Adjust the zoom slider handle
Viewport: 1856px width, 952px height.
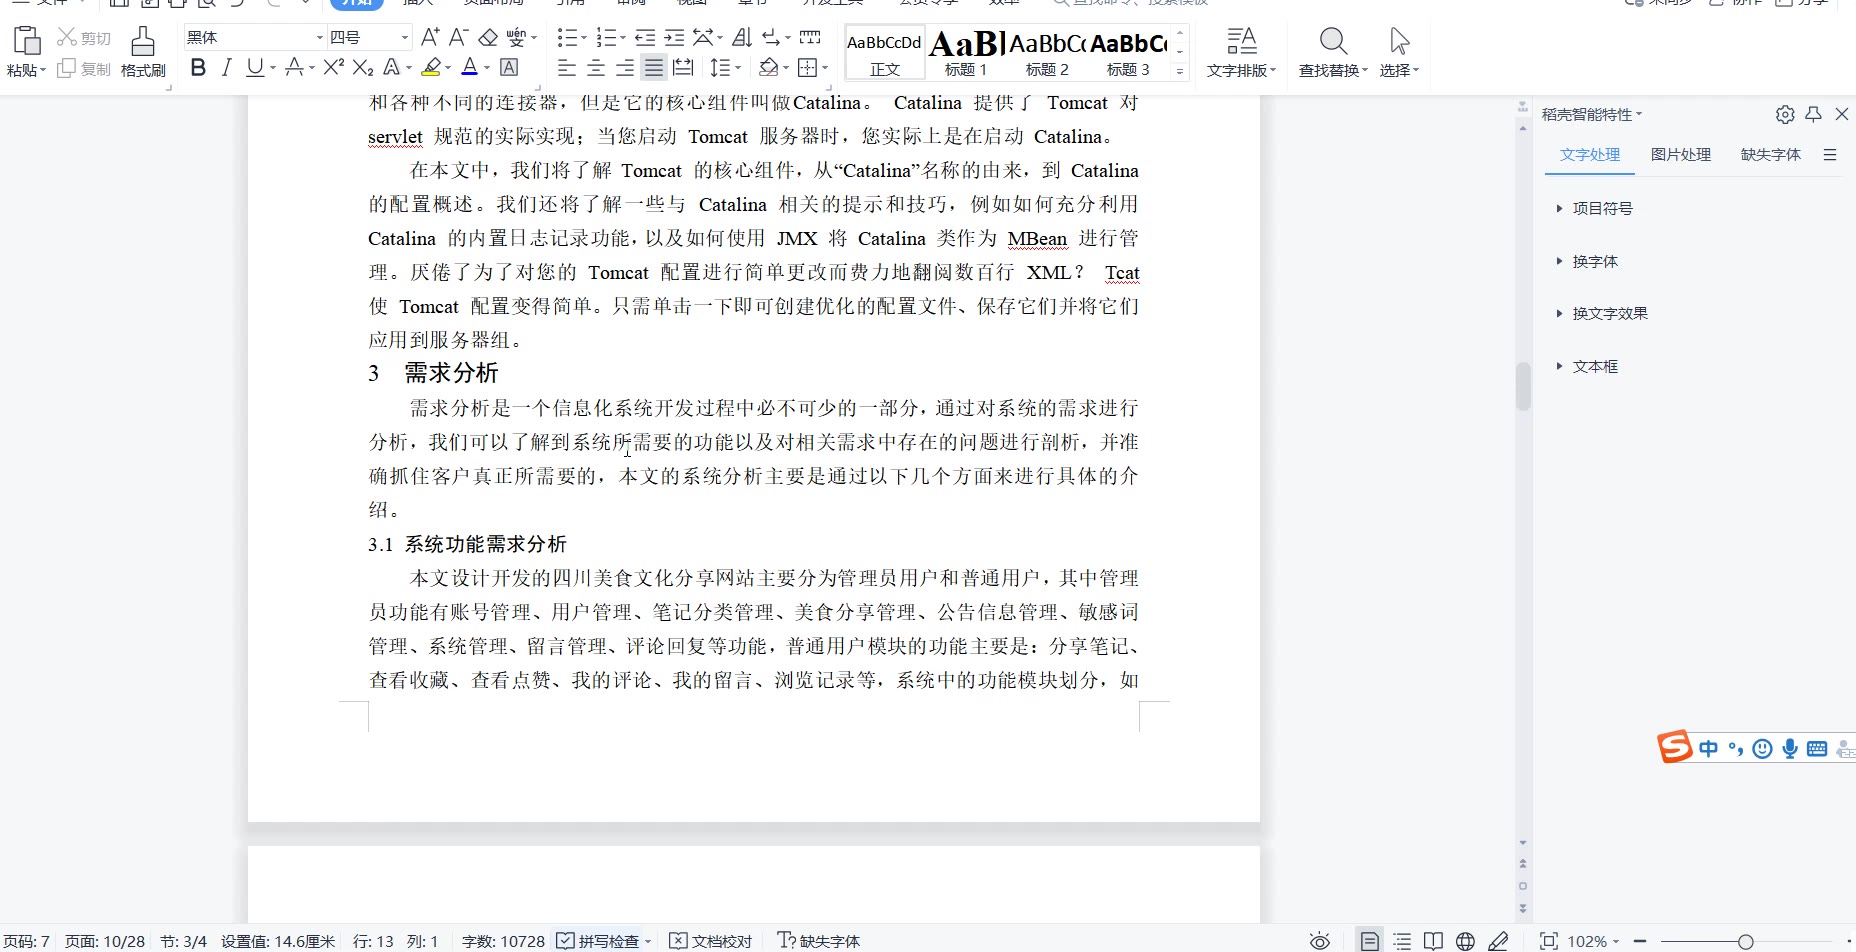click(1745, 941)
